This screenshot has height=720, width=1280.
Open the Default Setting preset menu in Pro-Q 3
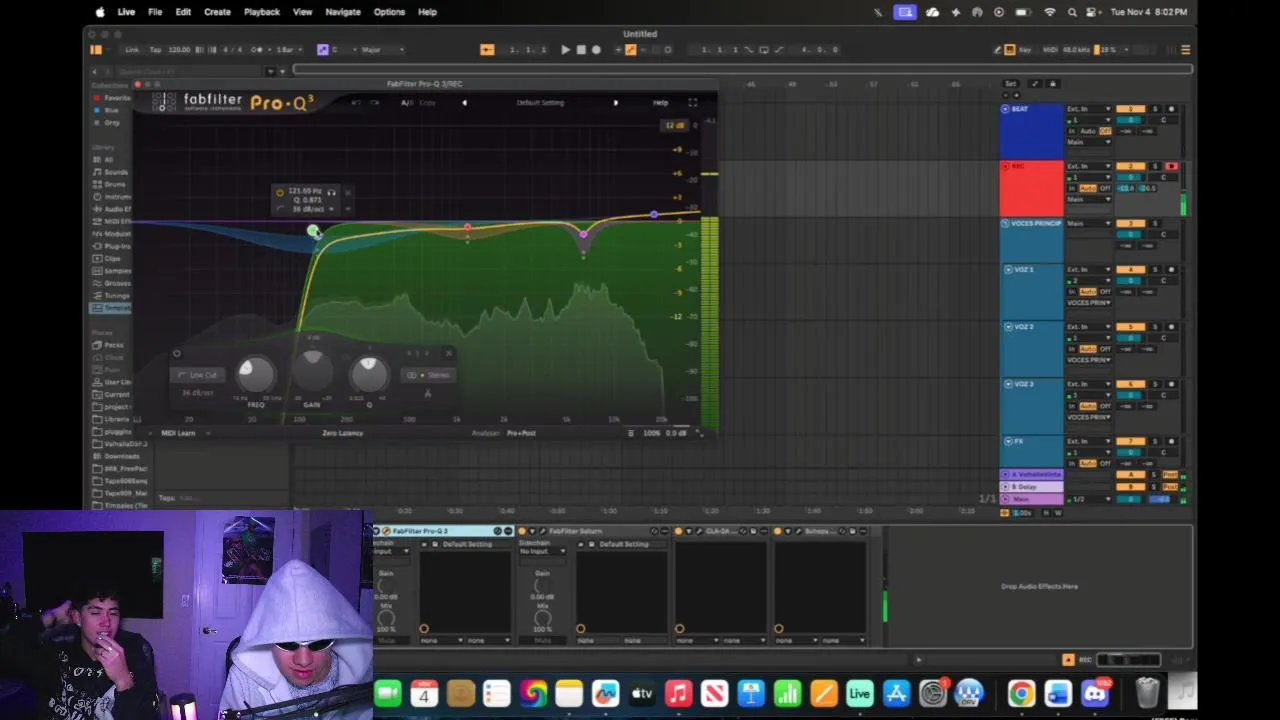pos(540,103)
